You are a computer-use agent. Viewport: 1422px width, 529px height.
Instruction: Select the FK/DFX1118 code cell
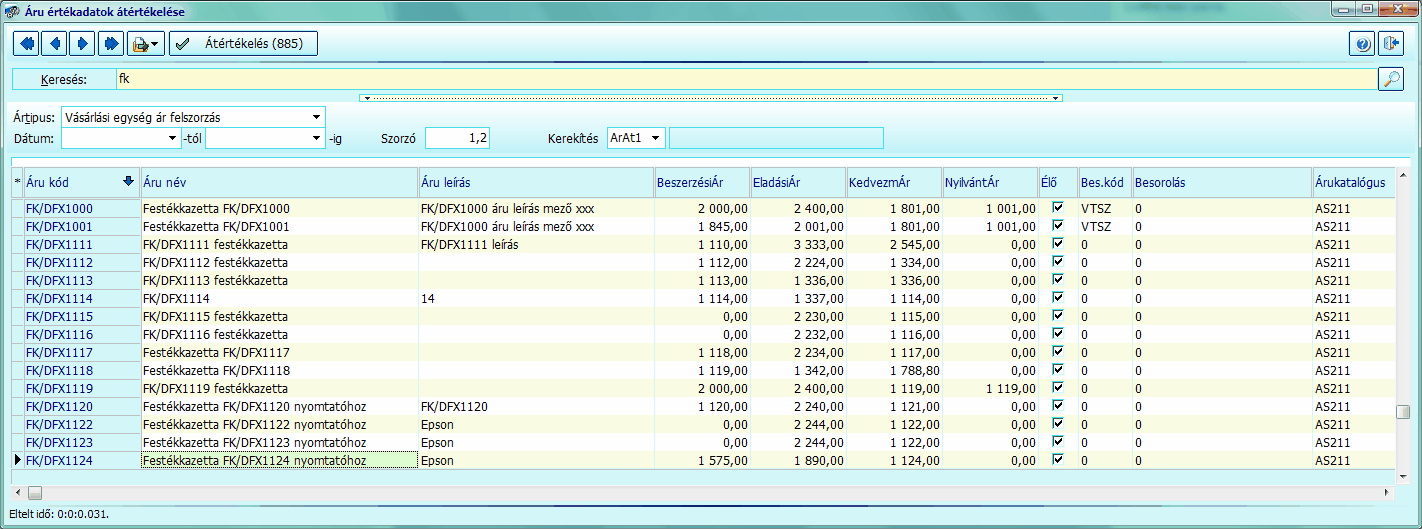coord(82,370)
